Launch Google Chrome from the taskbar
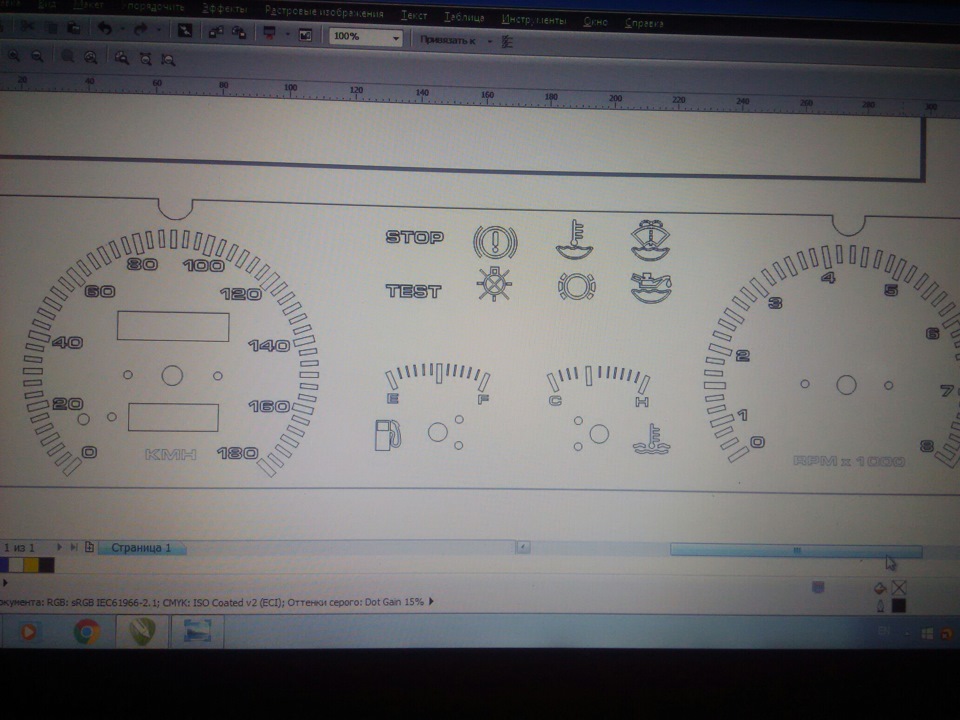 [x=87, y=632]
